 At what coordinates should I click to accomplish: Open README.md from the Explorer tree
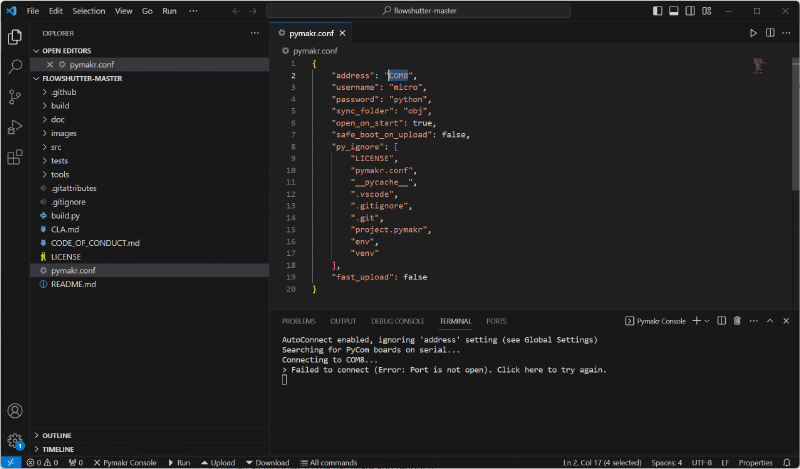click(x=73, y=284)
